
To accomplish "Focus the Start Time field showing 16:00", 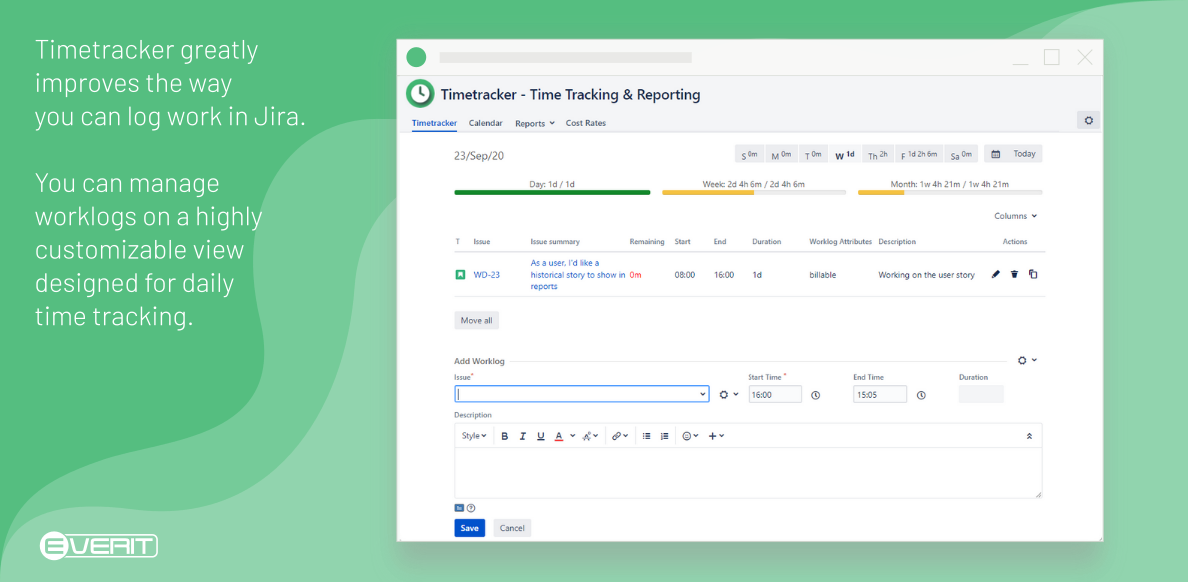I will [x=775, y=394].
